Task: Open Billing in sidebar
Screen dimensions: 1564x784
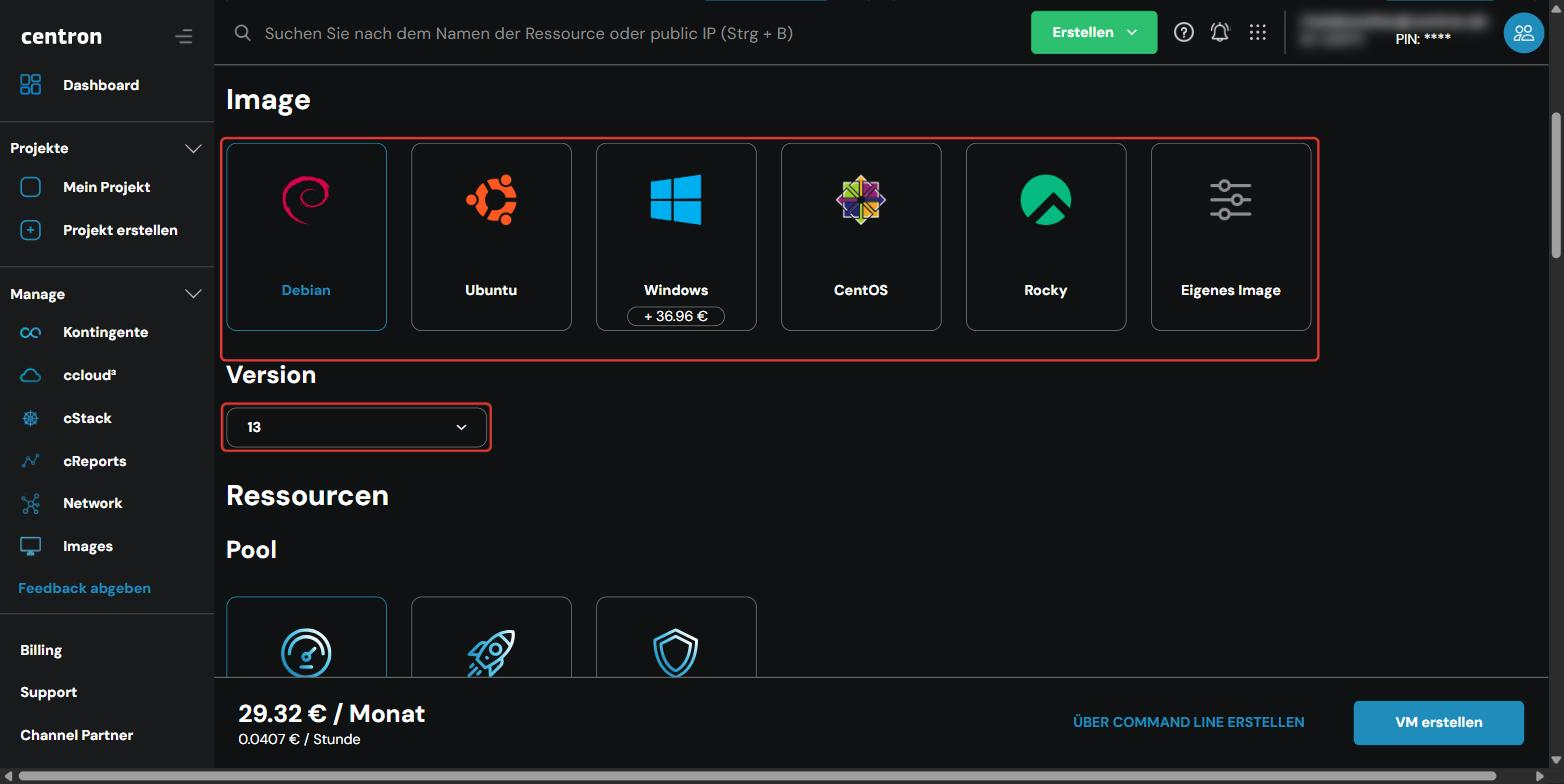Action: (41, 650)
